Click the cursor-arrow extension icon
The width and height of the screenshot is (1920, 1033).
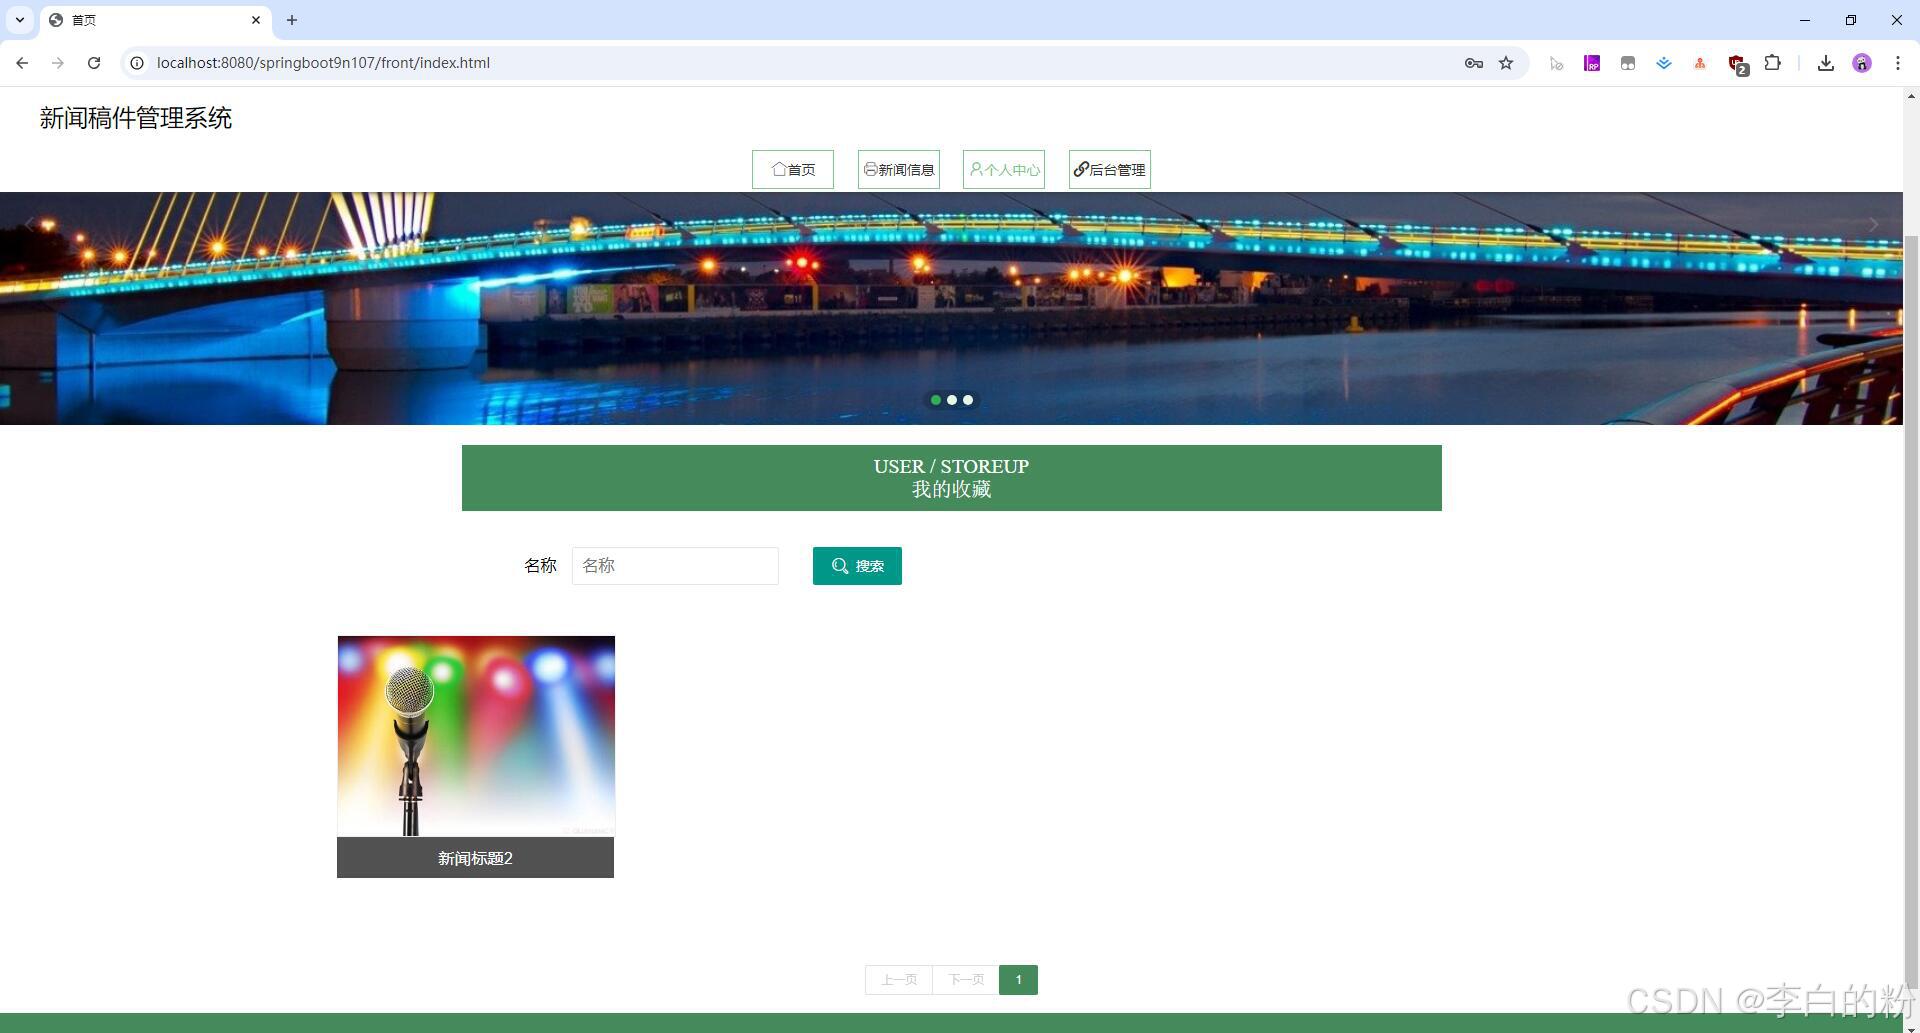[1556, 63]
